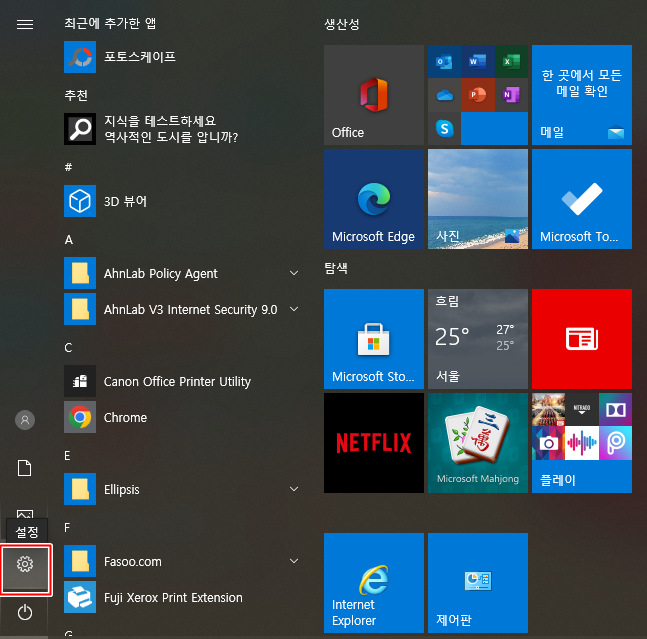Click the AhnLab Policy Agent folder
Screen dimensions: 647x639
coord(184,273)
